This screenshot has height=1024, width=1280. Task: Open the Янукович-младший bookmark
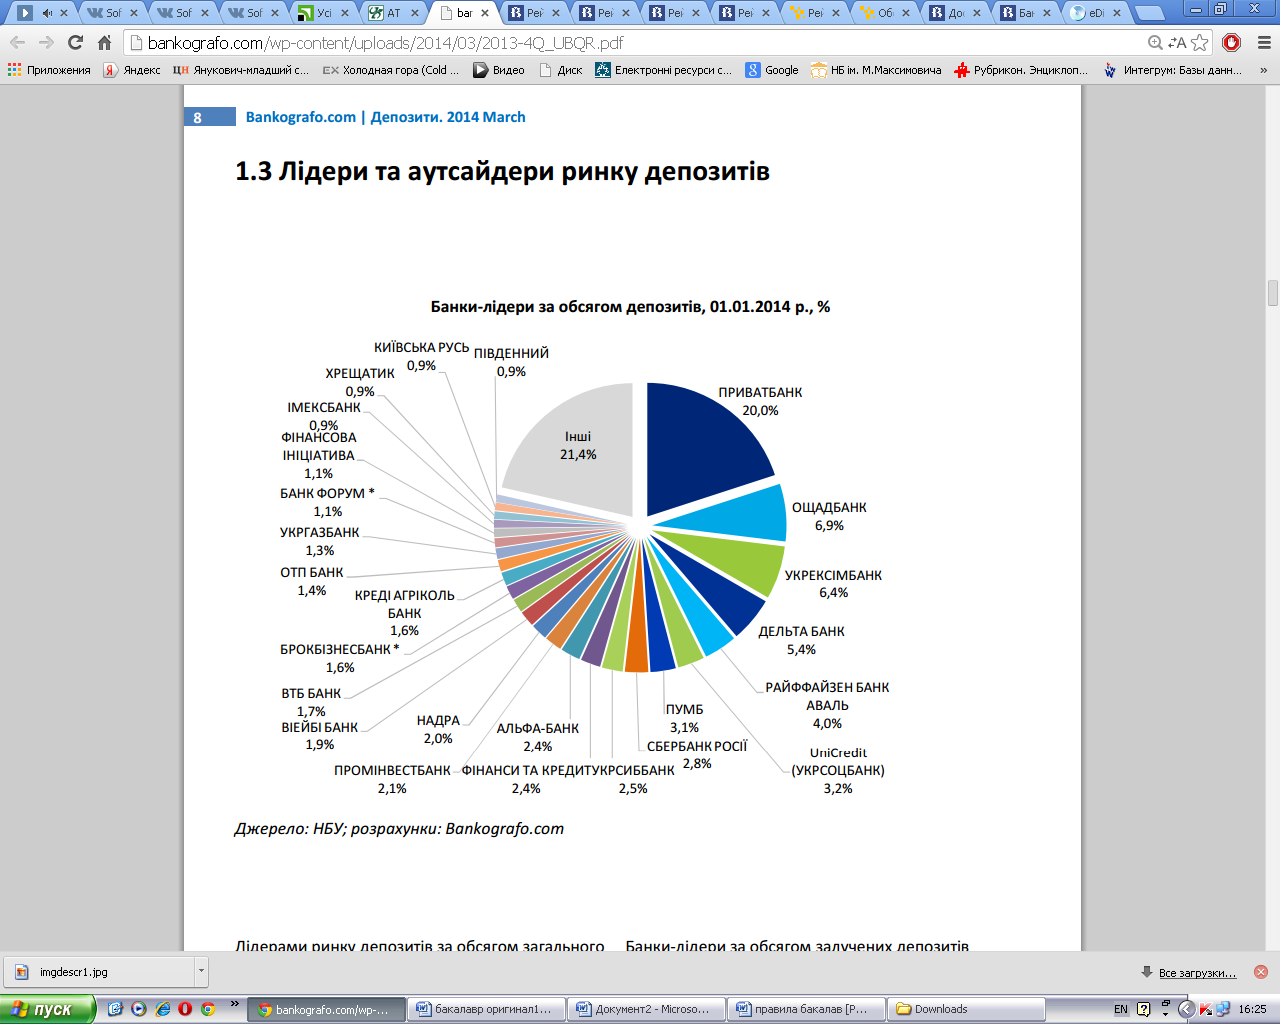click(x=241, y=70)
